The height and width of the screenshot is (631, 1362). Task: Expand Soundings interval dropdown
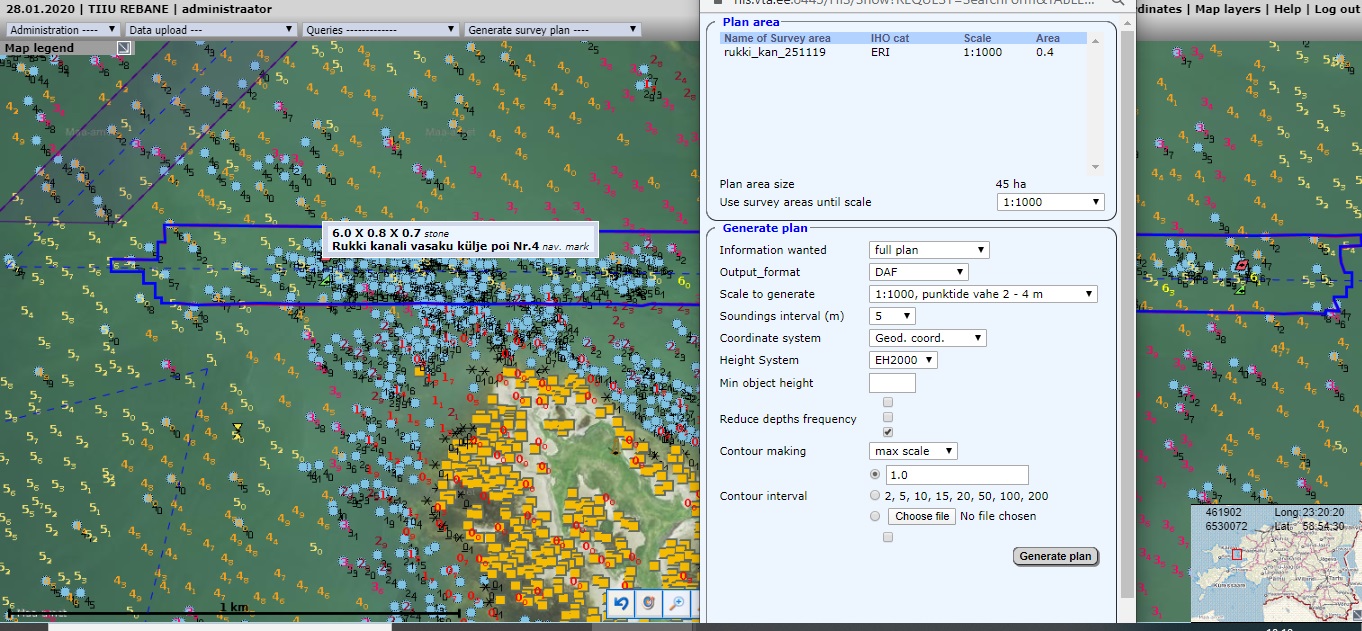892,316
